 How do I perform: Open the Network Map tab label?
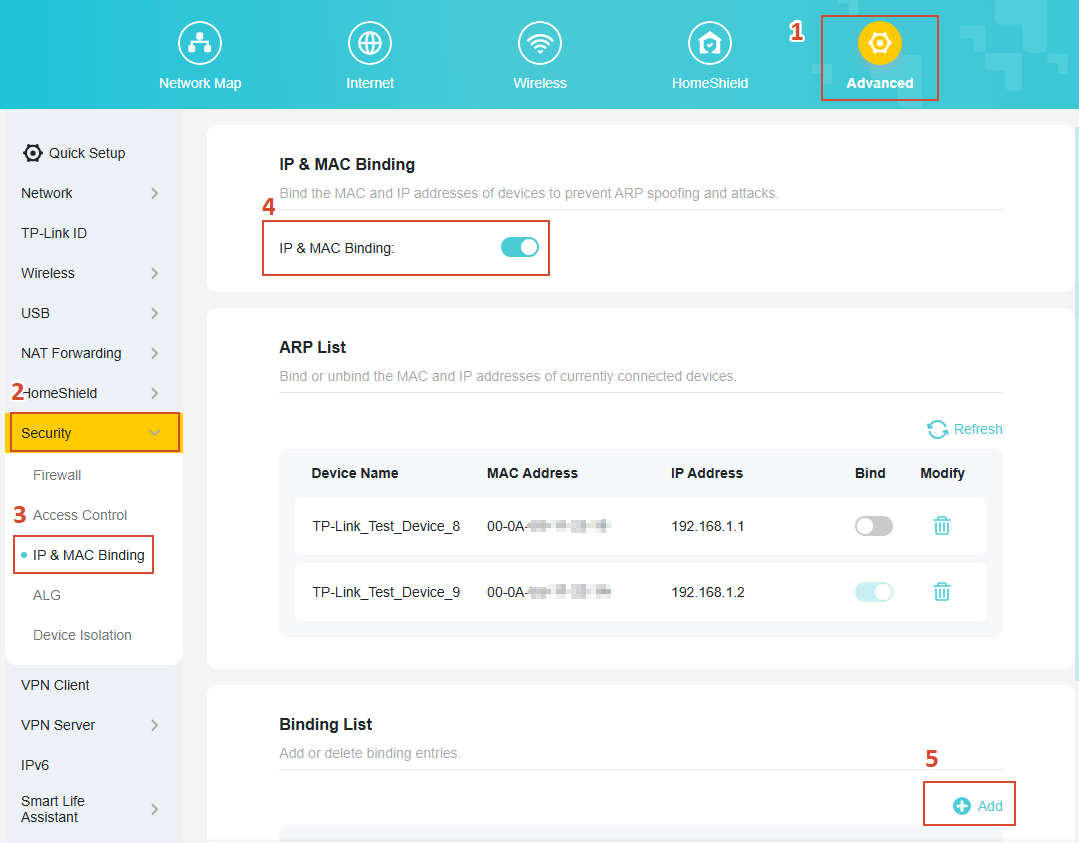pyautogui.click(x=200, y=83)
